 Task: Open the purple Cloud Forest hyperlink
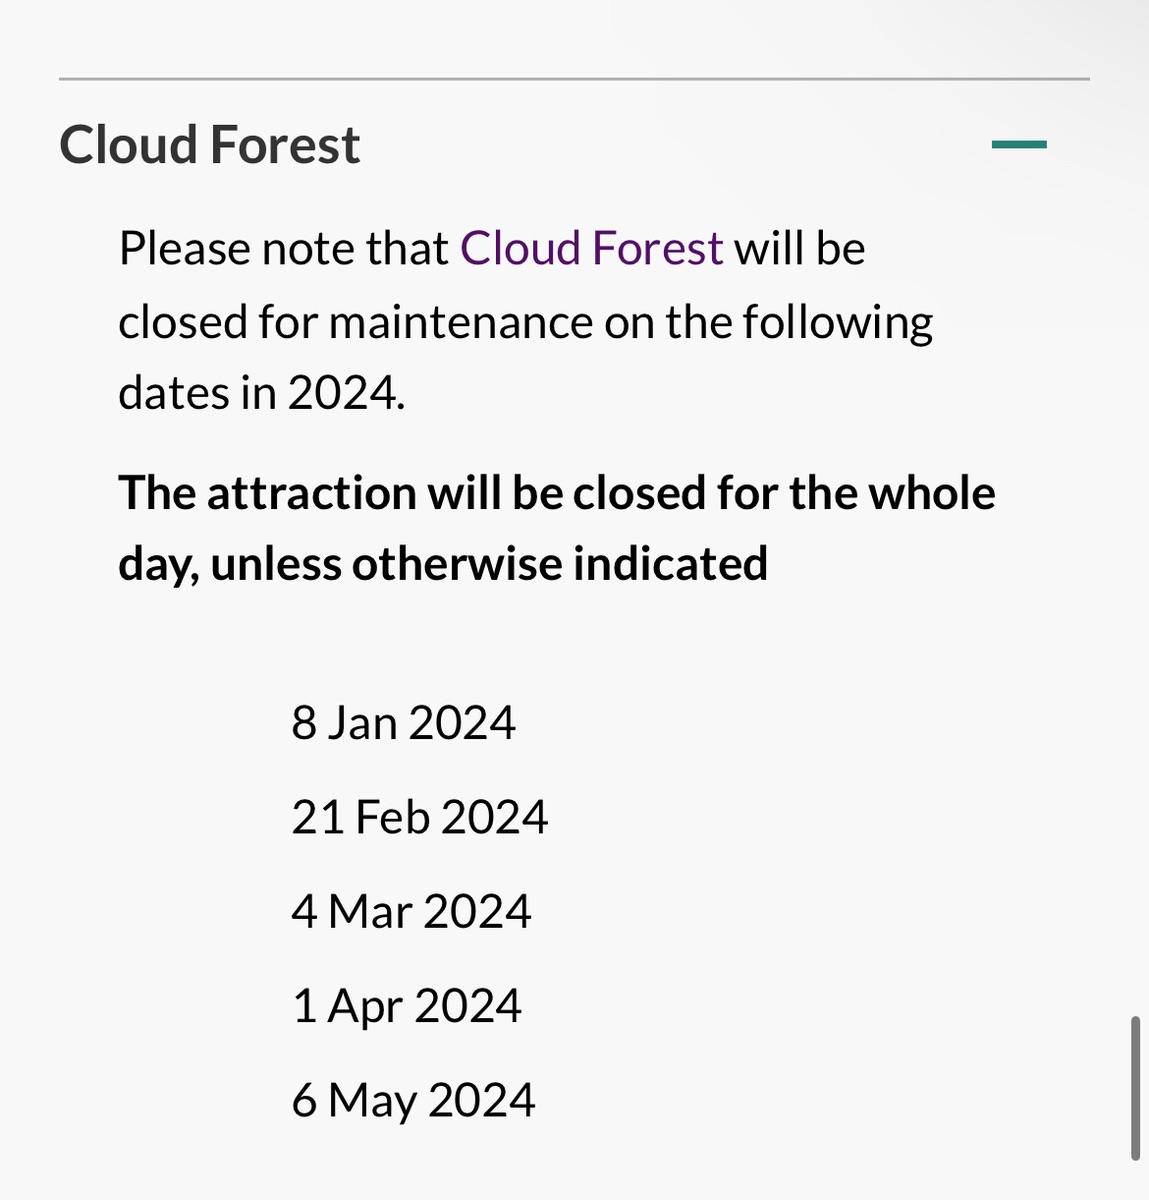591,248
